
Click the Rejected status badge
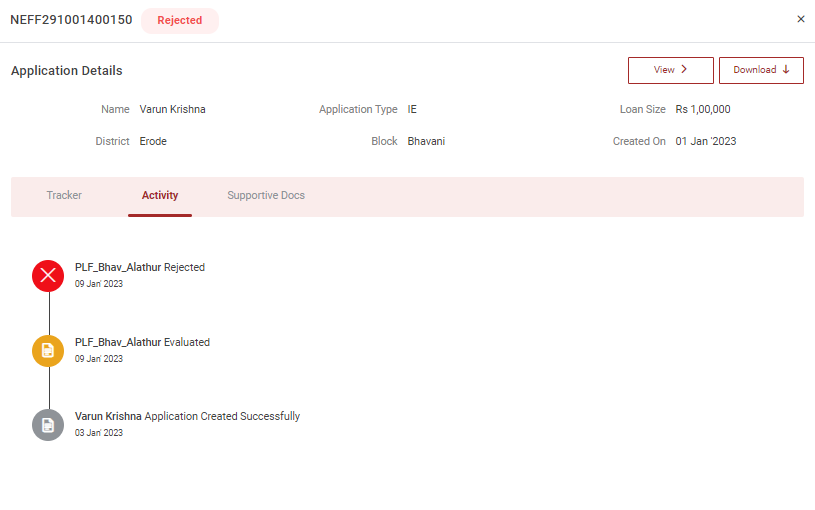tap(179, 20)
